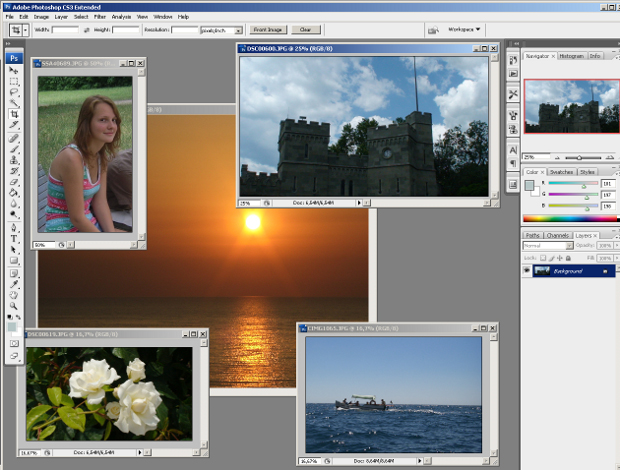Viewport: 620px width, 470px height.
Task: Click the Front Image button
Action: point(268,30)
